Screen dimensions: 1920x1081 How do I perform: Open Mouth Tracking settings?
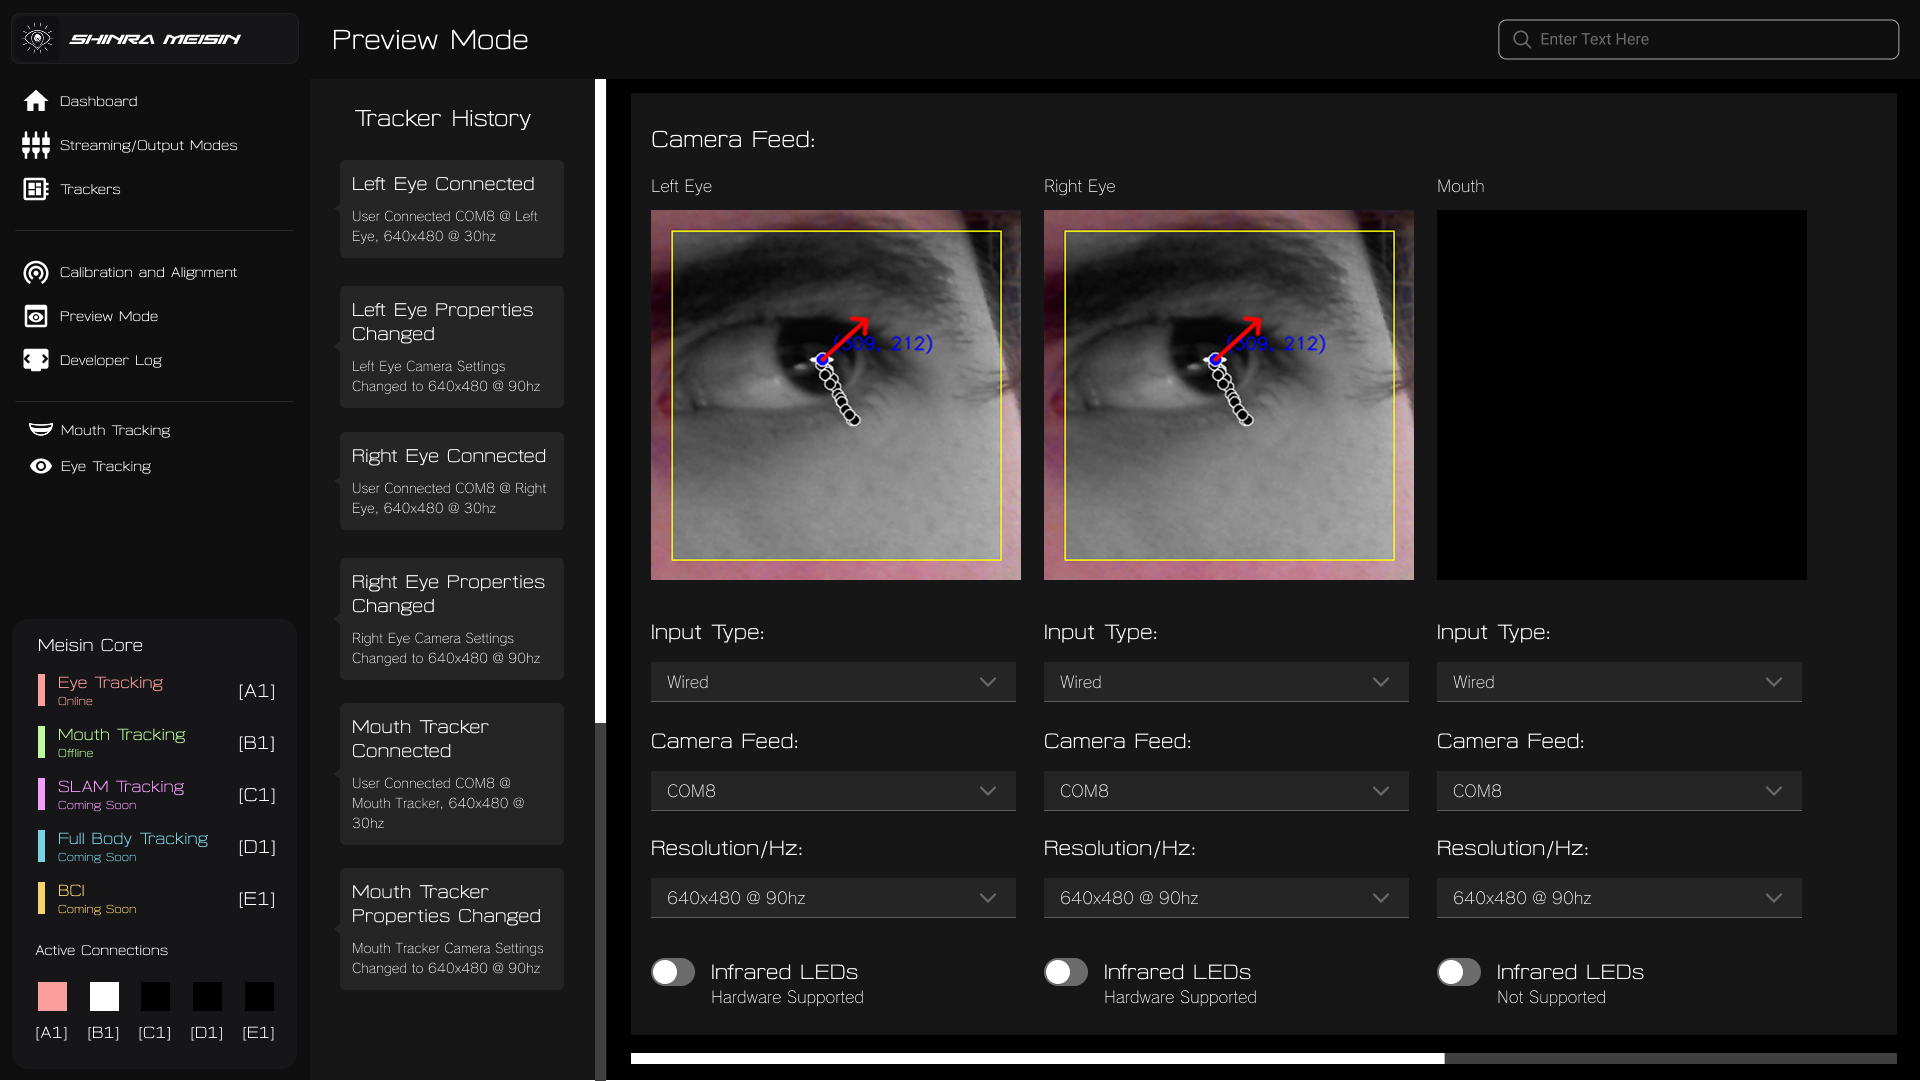(115, 430)
